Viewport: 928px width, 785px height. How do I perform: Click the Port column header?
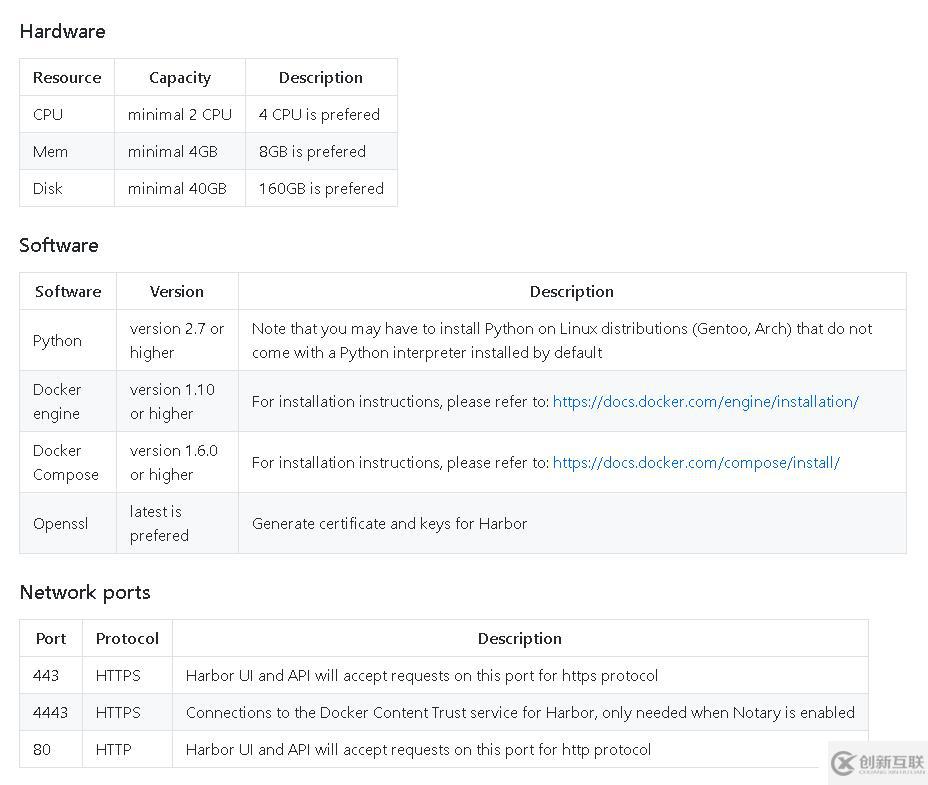tap(51, 638)
